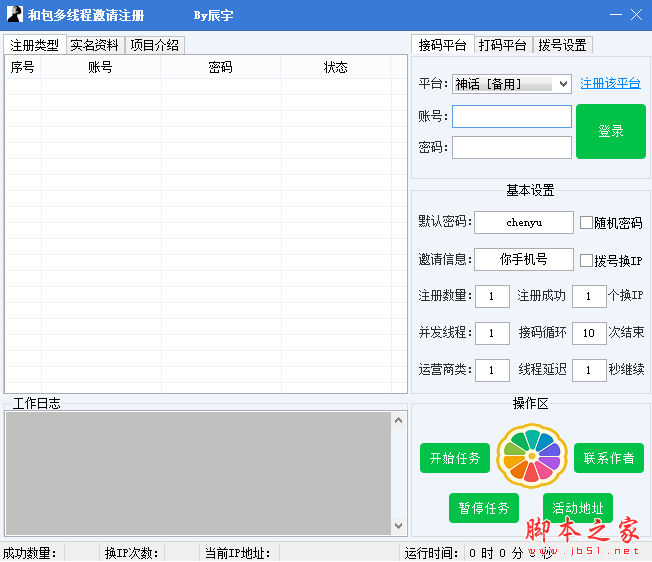Focus the 密码 input field

(511, 148)
